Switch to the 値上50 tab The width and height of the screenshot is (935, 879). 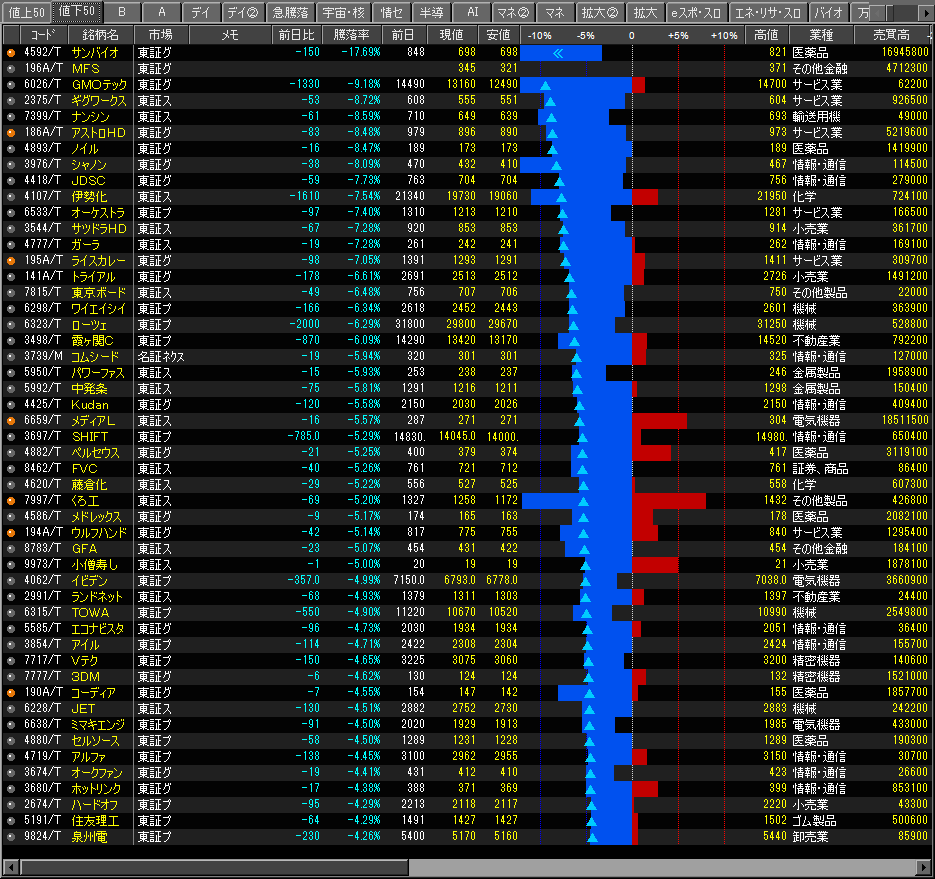tap(25, 12)
